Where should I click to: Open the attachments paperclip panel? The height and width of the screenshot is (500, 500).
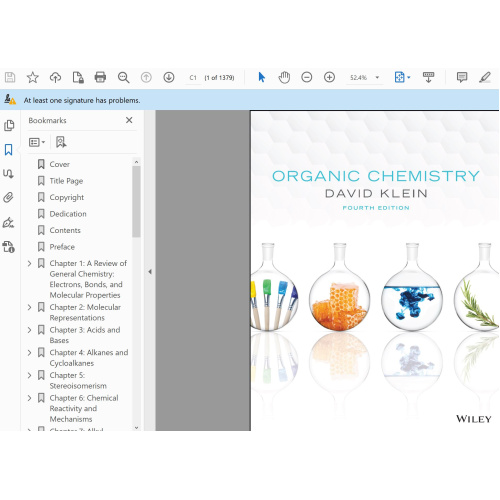click(9, 197)
